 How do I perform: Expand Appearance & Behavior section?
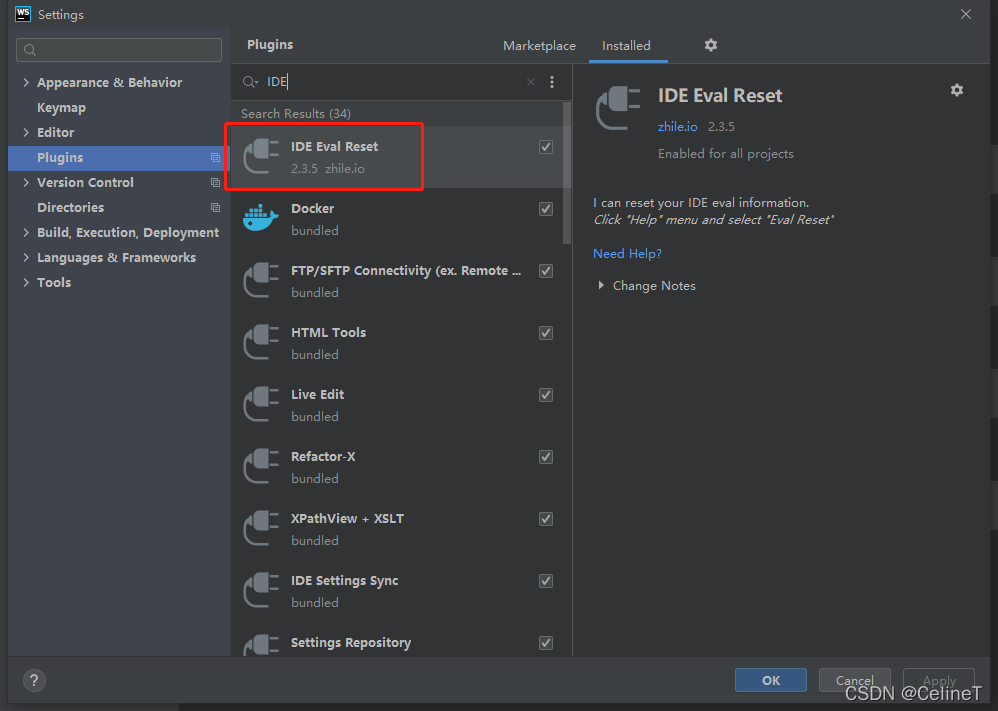point(26,82)
